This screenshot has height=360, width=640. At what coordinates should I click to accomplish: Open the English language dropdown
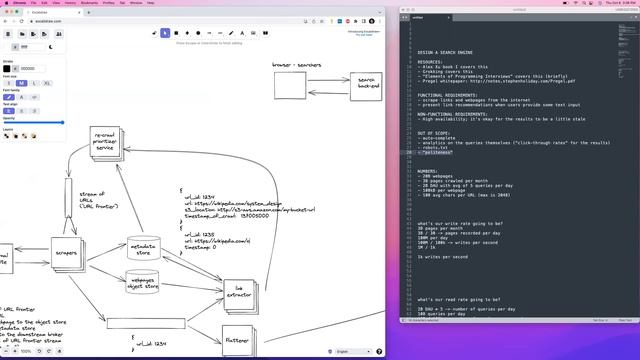pos(353,351)
